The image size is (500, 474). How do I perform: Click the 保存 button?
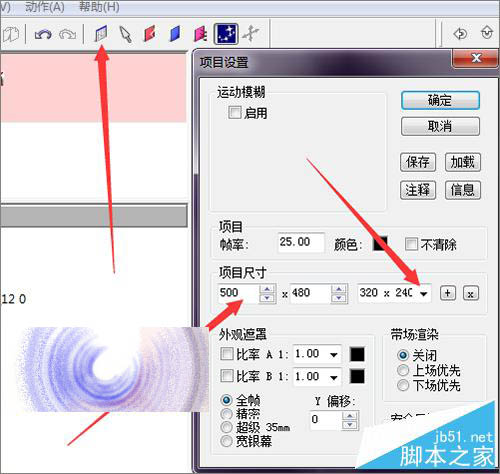(418, 162)
